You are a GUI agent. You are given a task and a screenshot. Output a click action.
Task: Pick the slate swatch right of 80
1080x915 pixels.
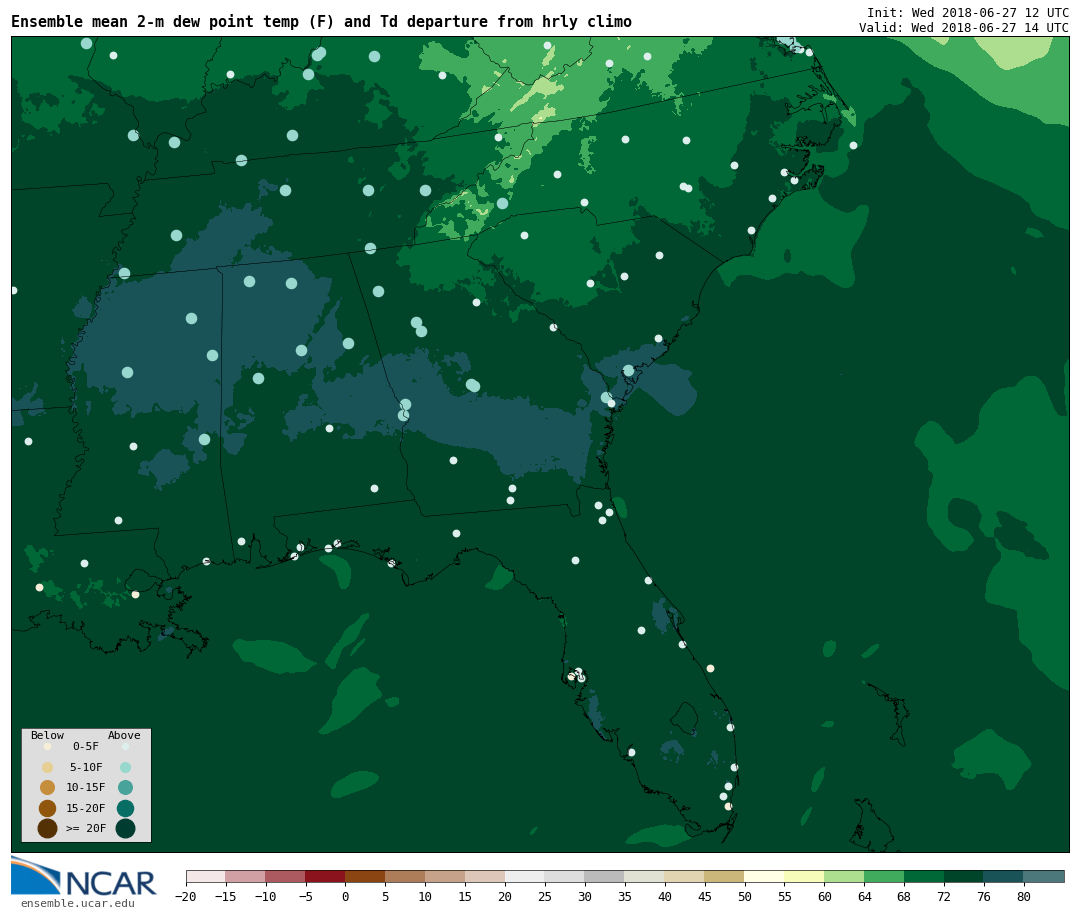tap(1044, 876)
